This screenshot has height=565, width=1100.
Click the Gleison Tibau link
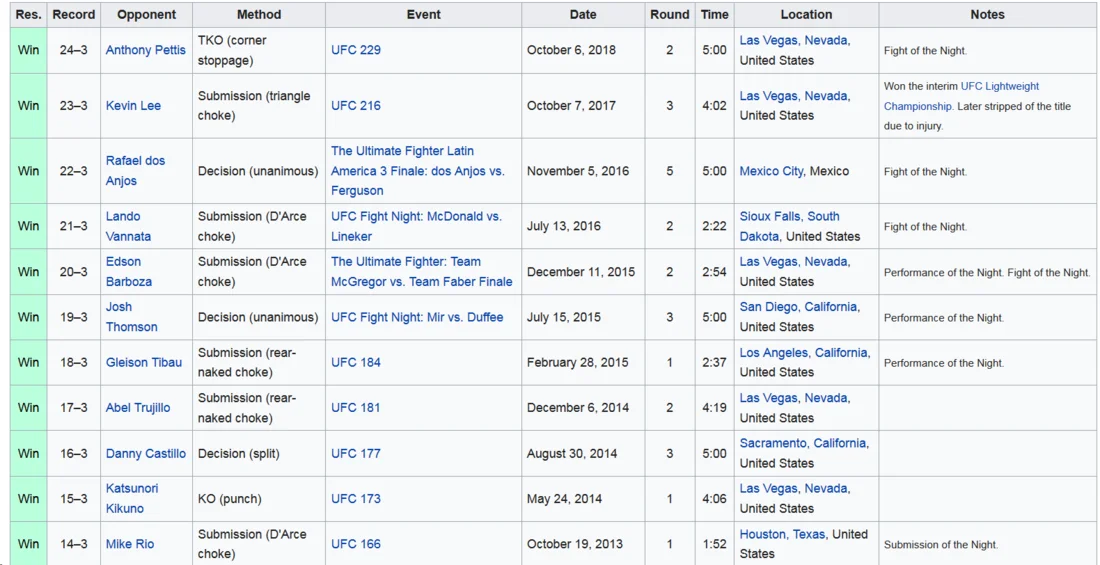[144, 362]
